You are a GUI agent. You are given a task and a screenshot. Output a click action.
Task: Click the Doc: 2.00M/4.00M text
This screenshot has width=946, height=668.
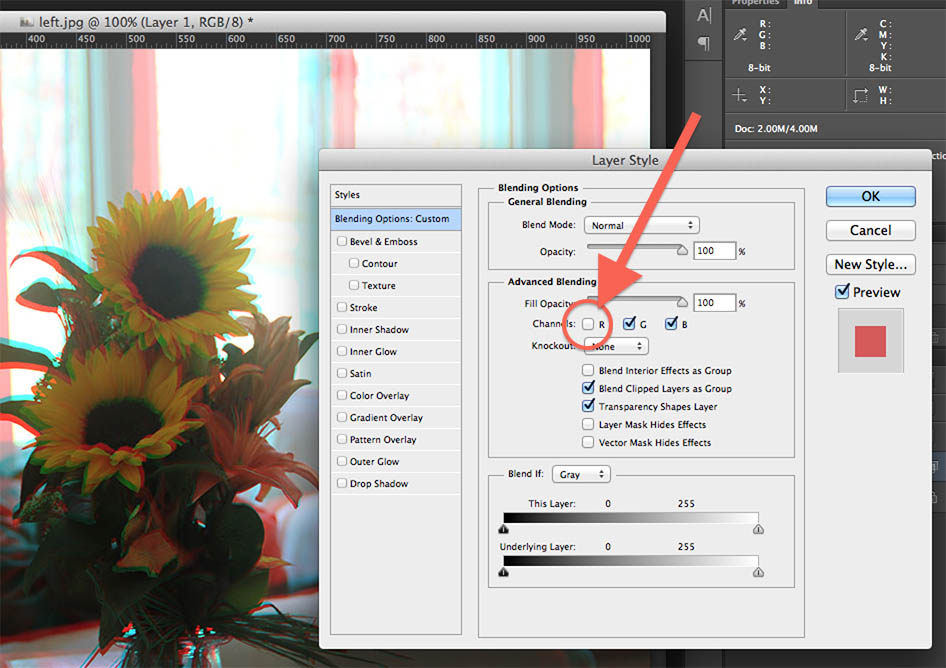pyautogui.click(x=776, y=129)
